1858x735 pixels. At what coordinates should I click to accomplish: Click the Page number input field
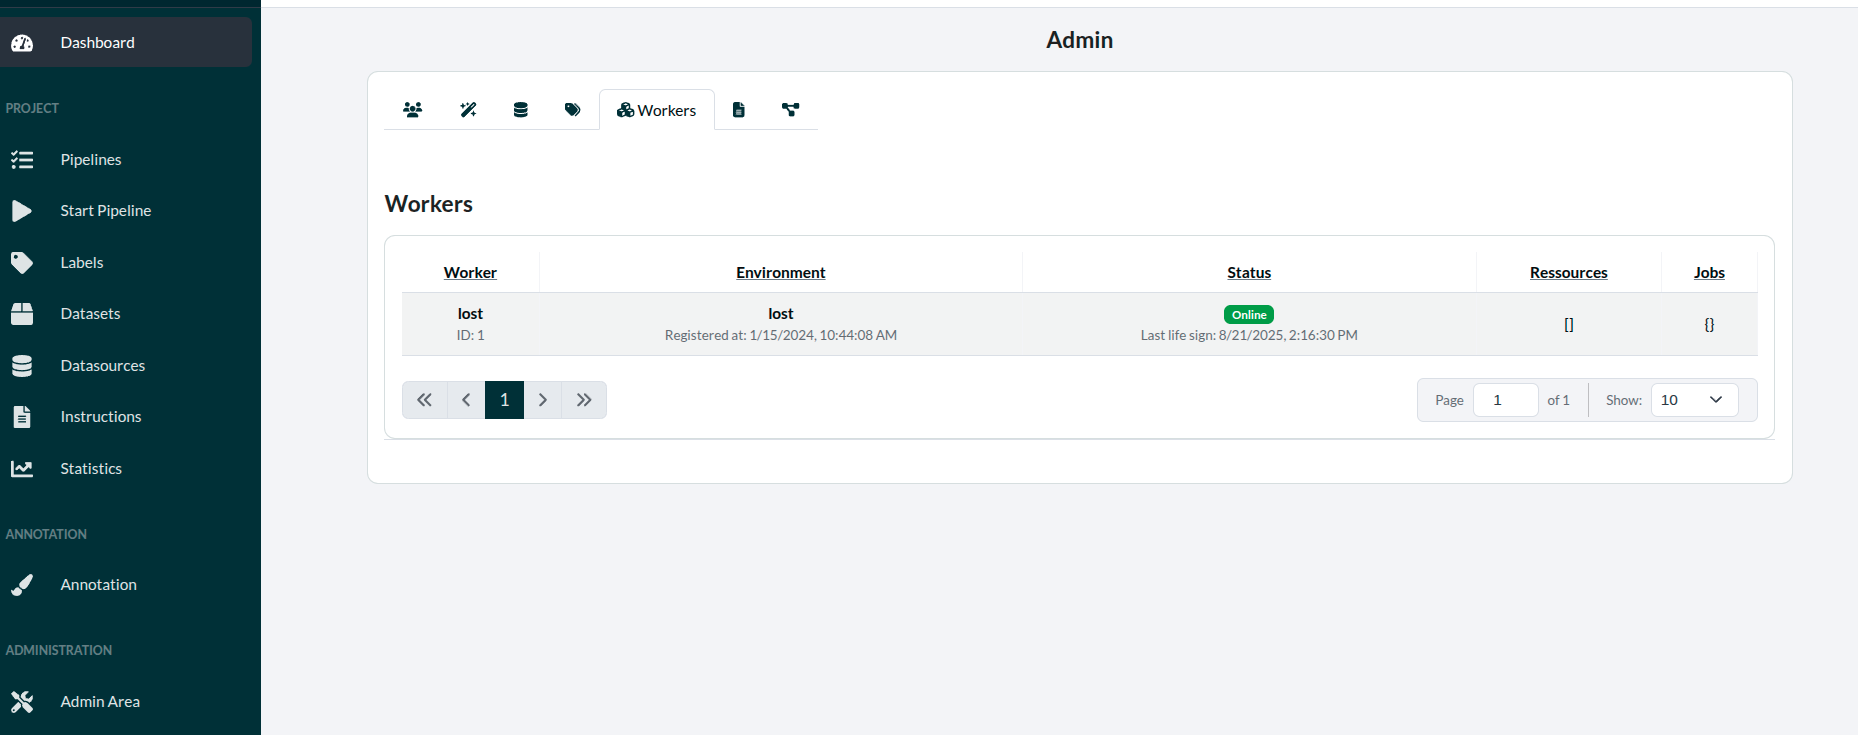coord(1505,400)
